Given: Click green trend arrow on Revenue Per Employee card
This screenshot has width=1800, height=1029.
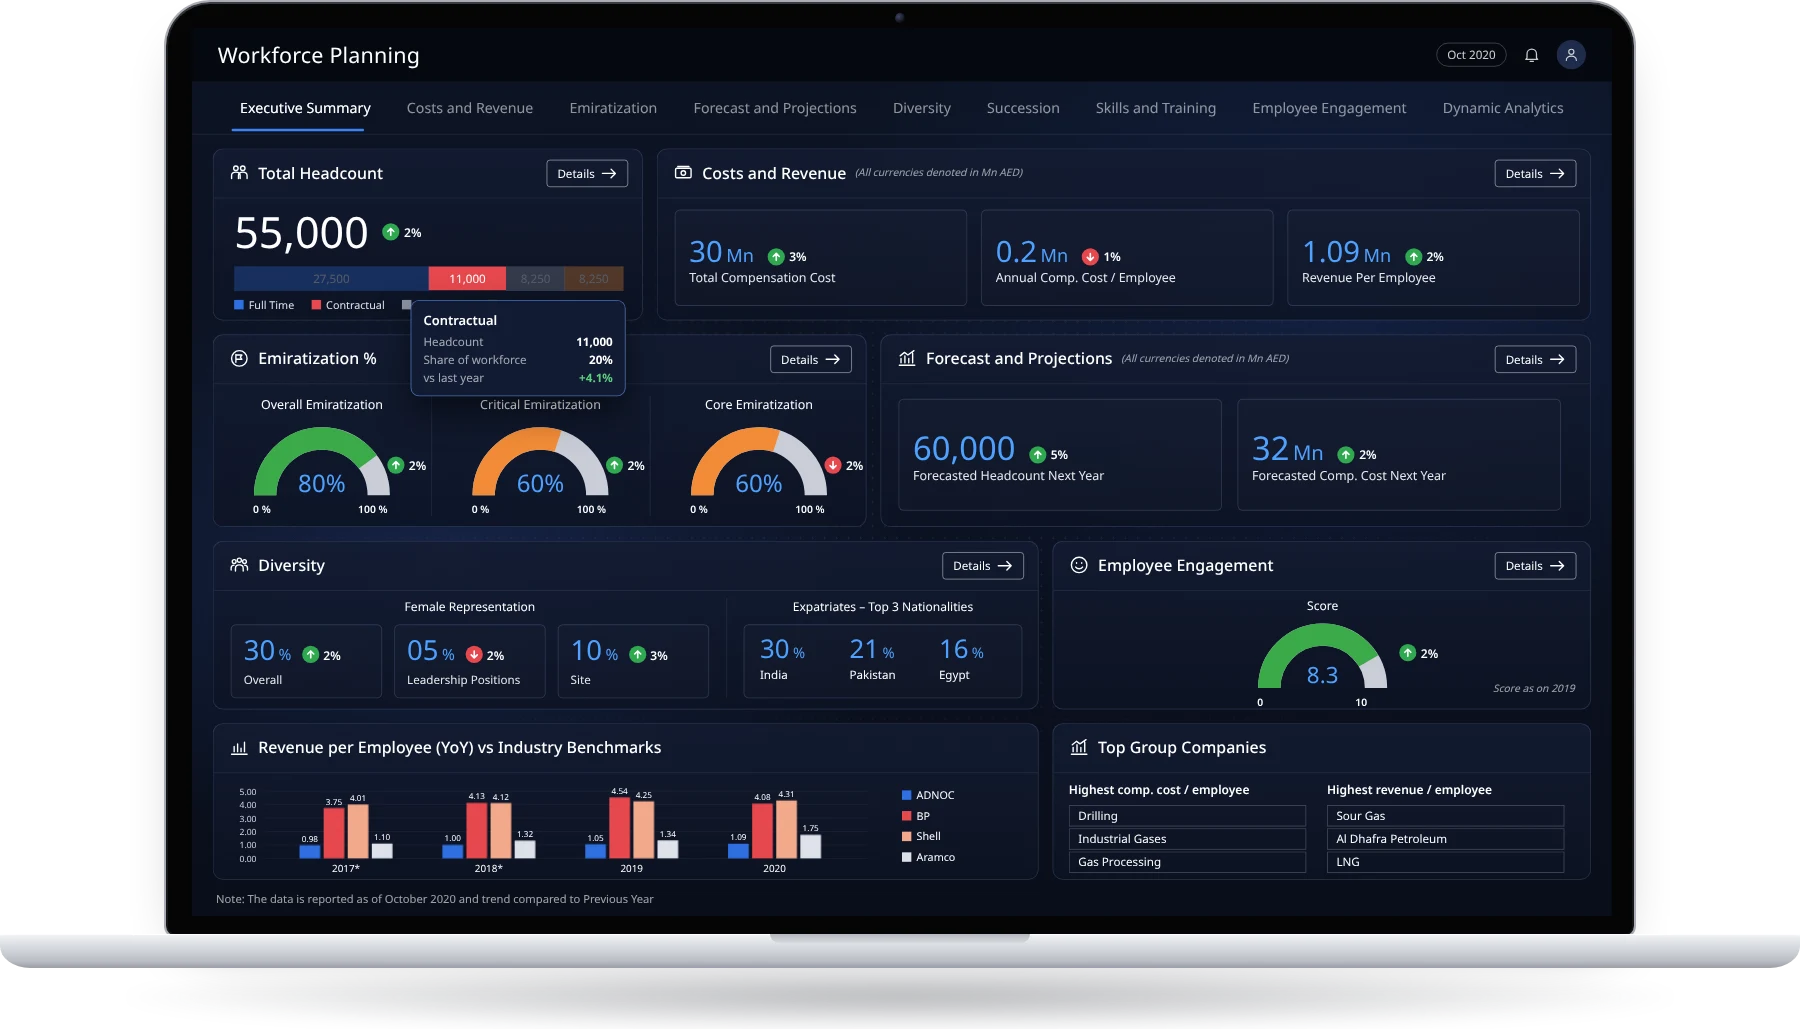Looking at the screenshot, I should 1413,257.
